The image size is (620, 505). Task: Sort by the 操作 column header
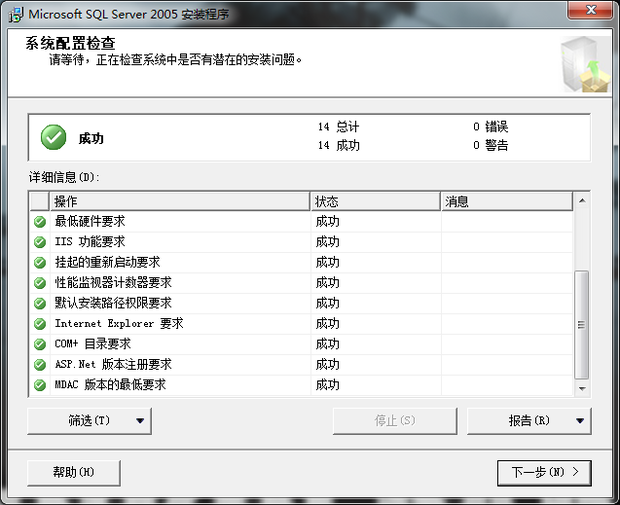180,201
